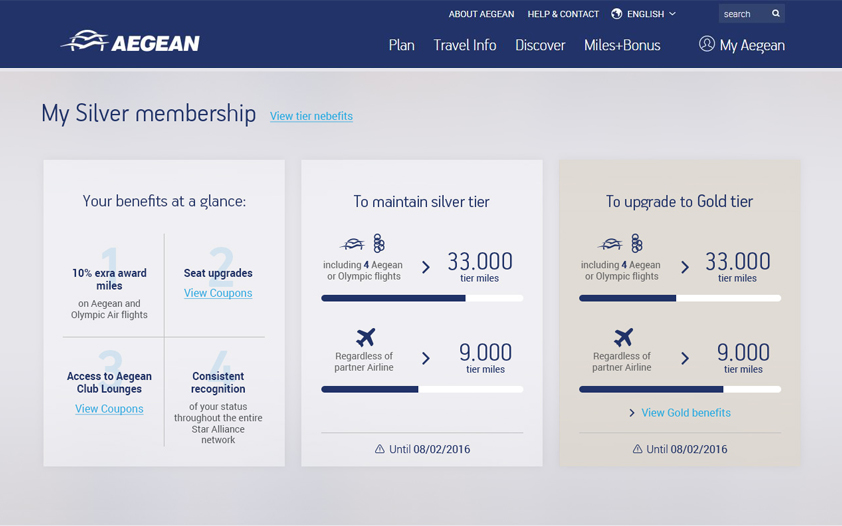Click the warning triangle icon in Gold tier card
This screenshot has width=842, height=526.
click(x=638, y=450)
